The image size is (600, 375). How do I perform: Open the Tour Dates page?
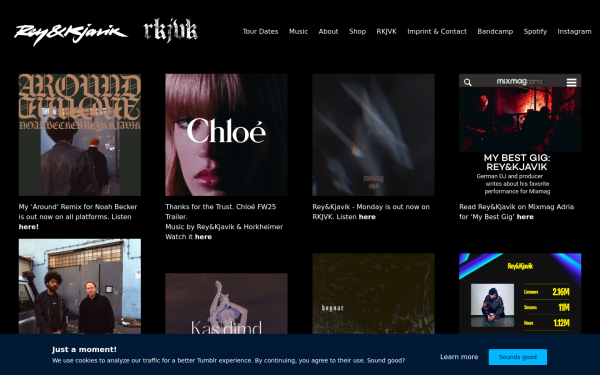pyautogui.click(x=260, y=31)
